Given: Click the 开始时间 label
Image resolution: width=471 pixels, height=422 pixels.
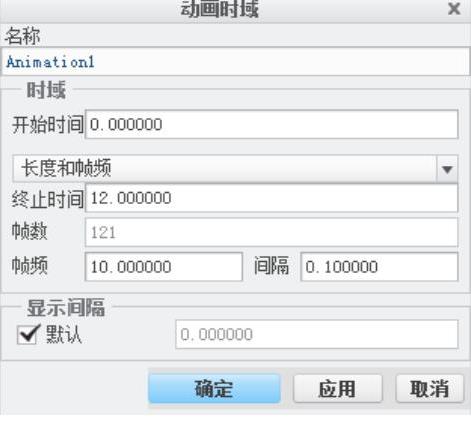Looking at the screenshot, I should pyautogui.click(x=48, y=125).
